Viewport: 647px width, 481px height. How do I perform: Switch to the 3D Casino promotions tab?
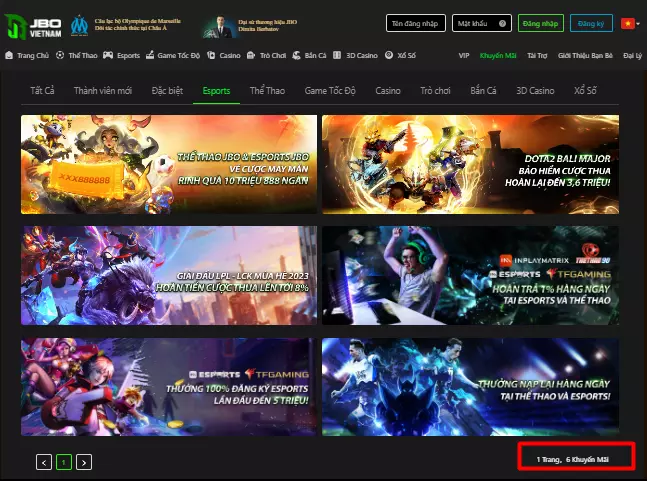click(535, 90)
